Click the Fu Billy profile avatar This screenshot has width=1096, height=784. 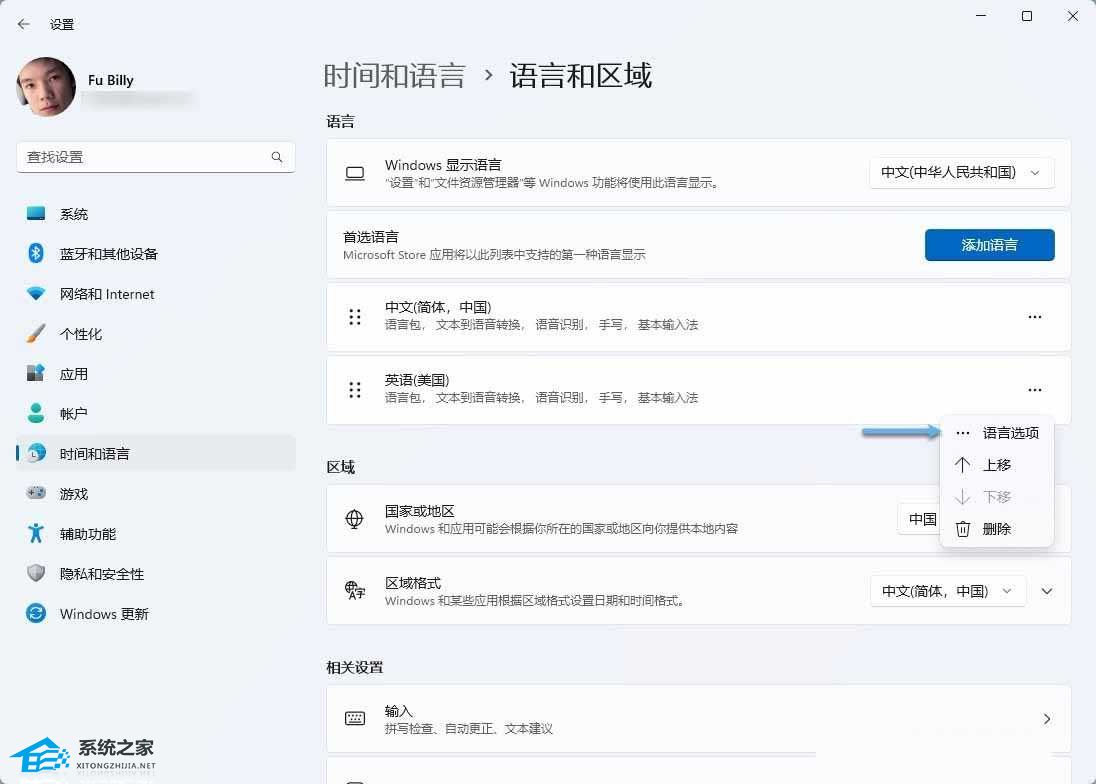pos(46,87)
